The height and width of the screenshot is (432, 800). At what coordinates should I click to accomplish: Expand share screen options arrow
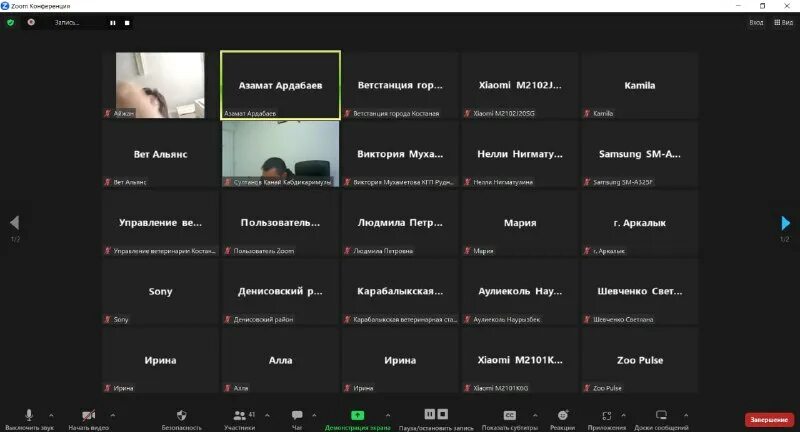point(388,415)
